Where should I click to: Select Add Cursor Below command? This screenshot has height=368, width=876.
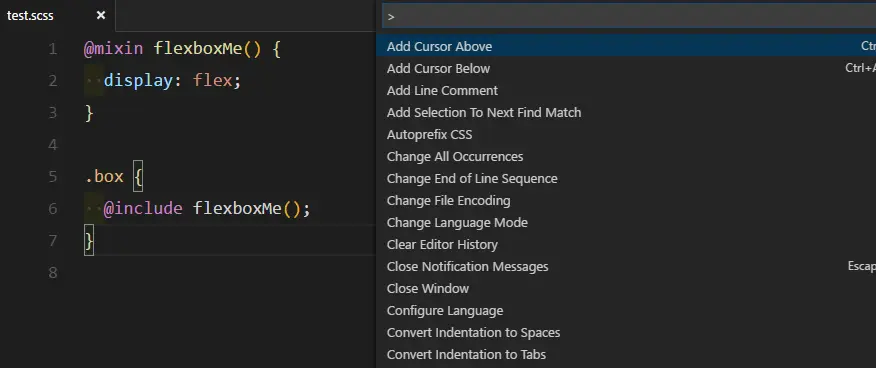pyautogui.click(x=626, y=69)
